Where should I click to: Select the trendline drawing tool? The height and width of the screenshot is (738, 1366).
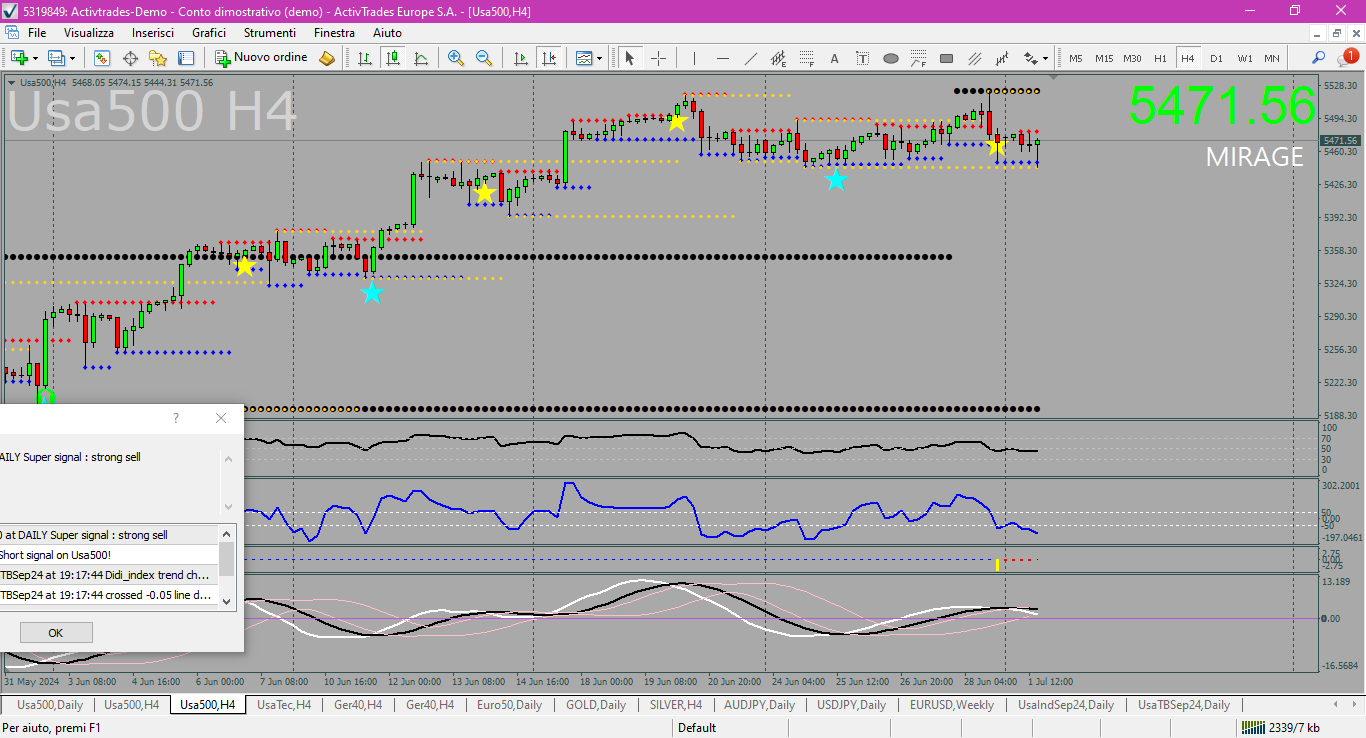(x=750, y=58)
